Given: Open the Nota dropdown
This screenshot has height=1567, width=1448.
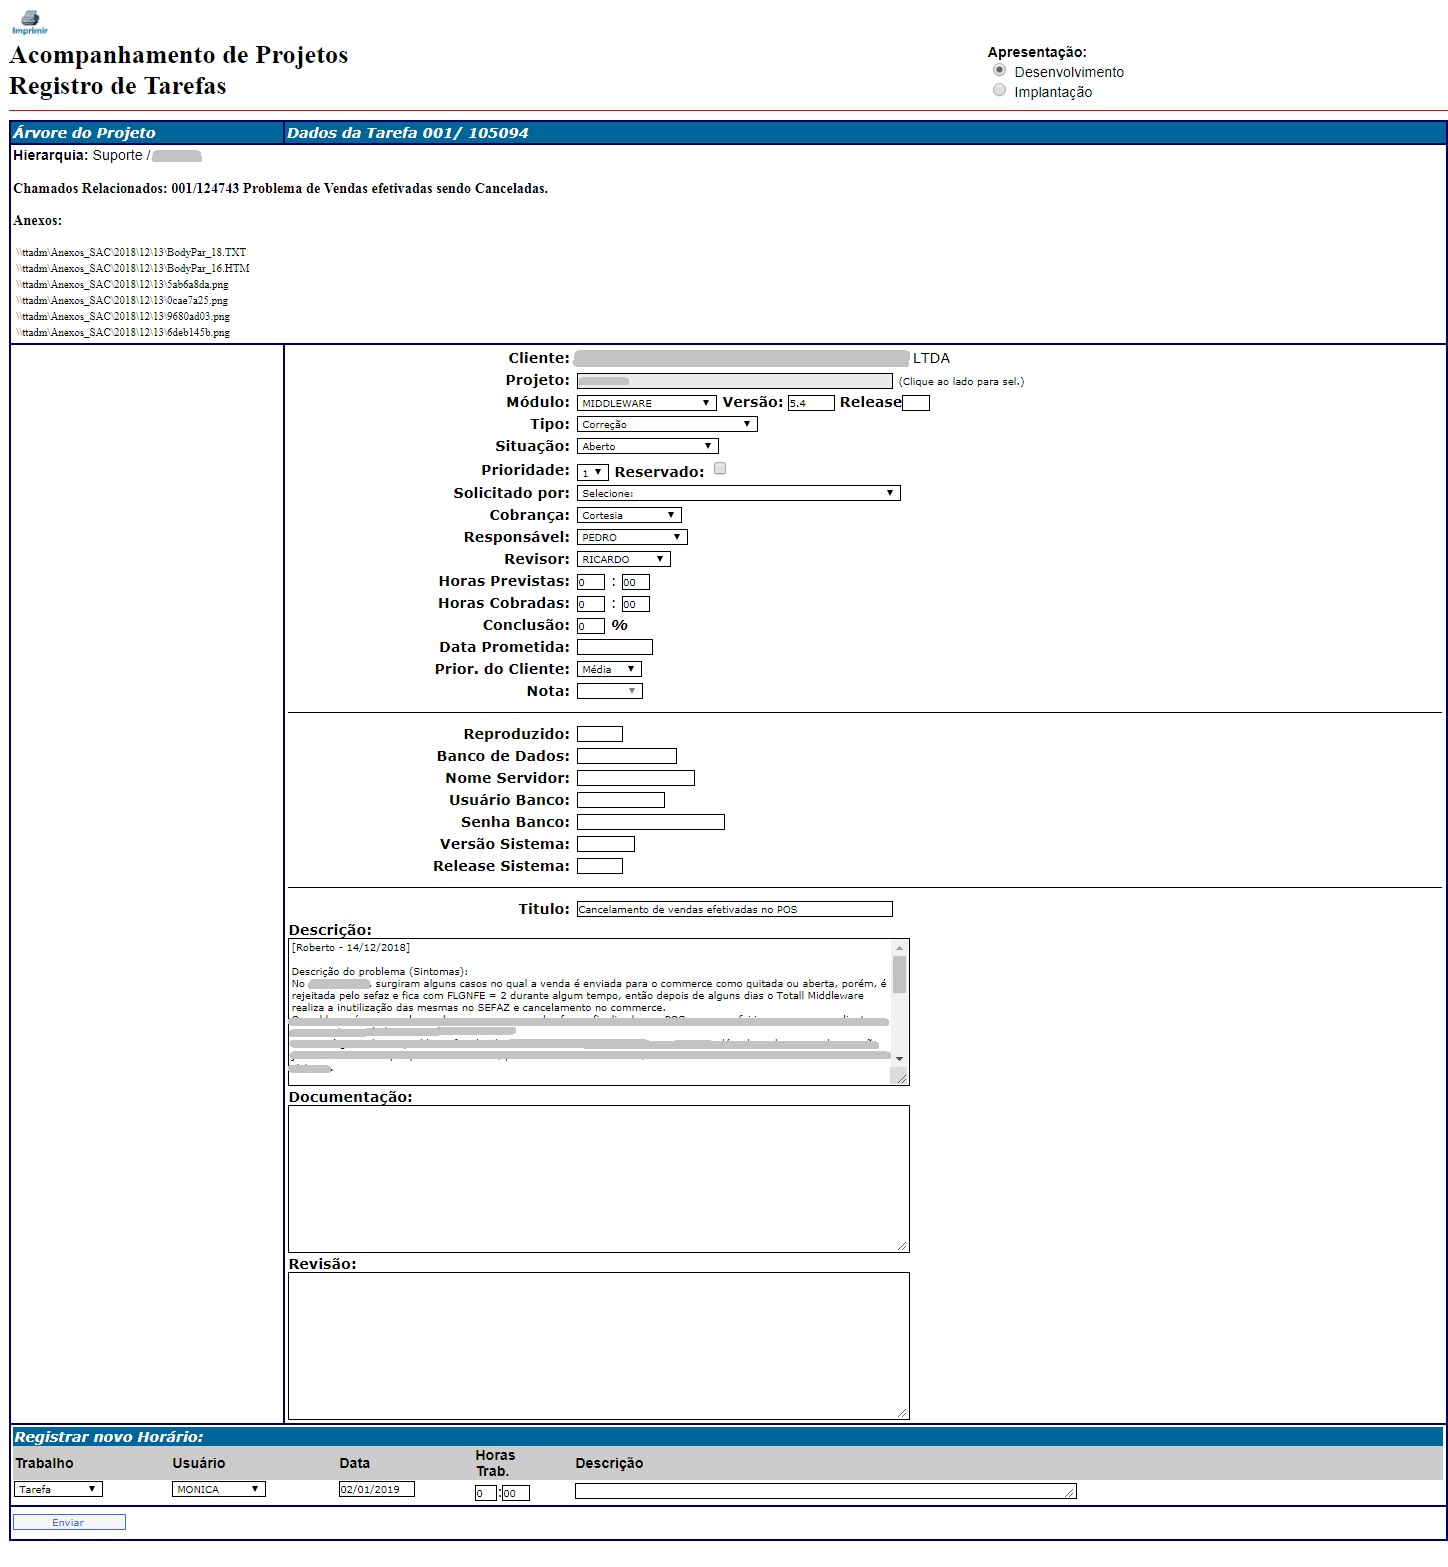Looking at the screenshot, I should coord(609,691).
